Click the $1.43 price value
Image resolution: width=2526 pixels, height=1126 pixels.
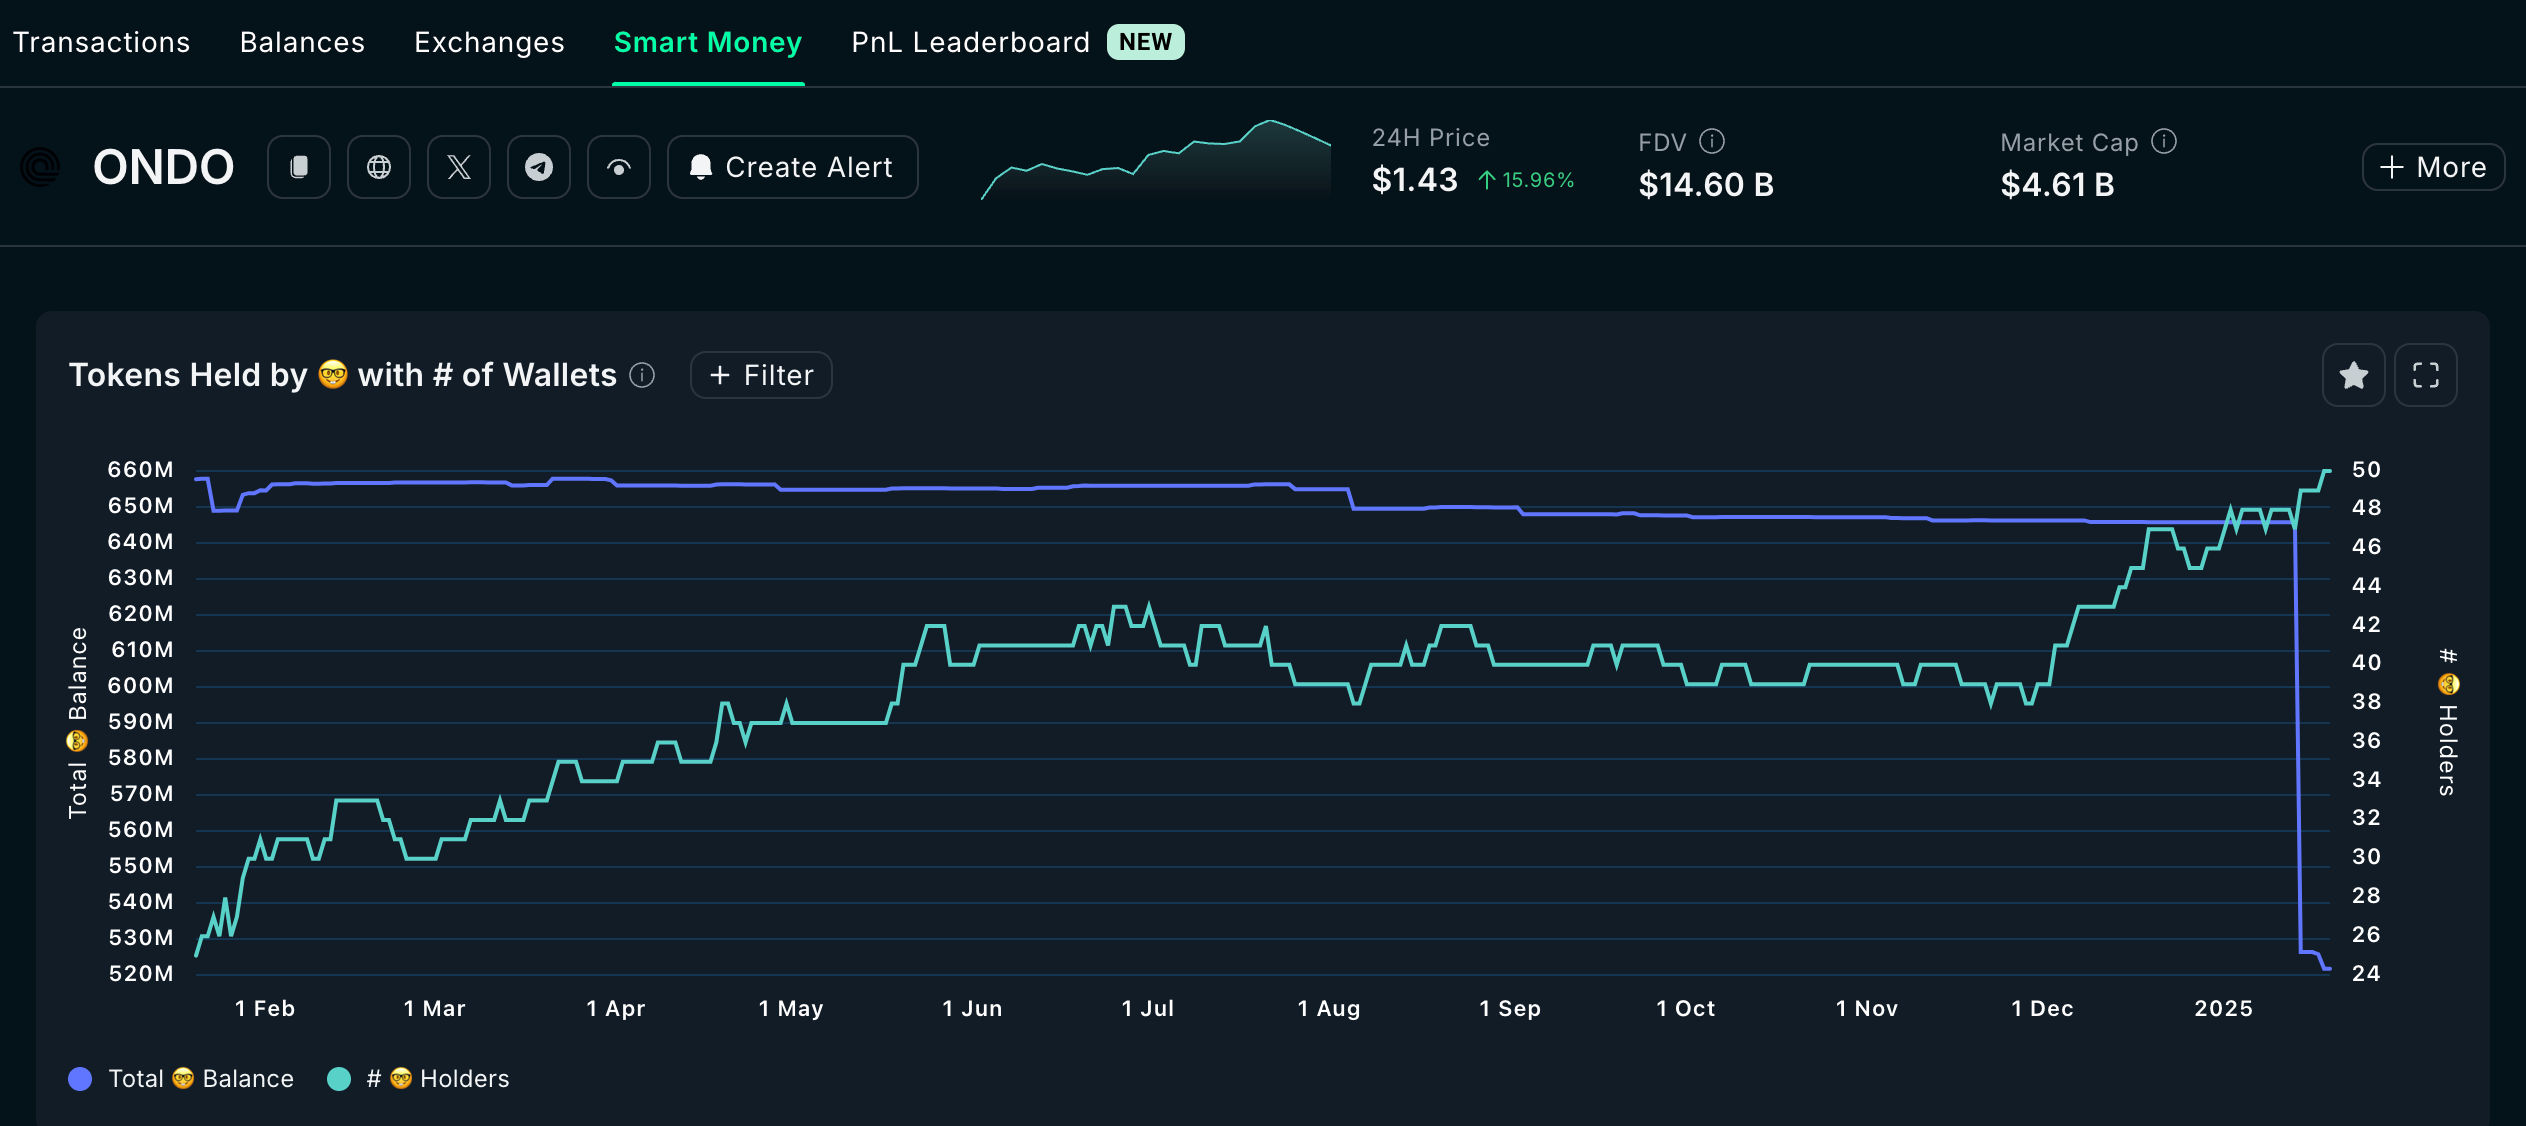1414,180
